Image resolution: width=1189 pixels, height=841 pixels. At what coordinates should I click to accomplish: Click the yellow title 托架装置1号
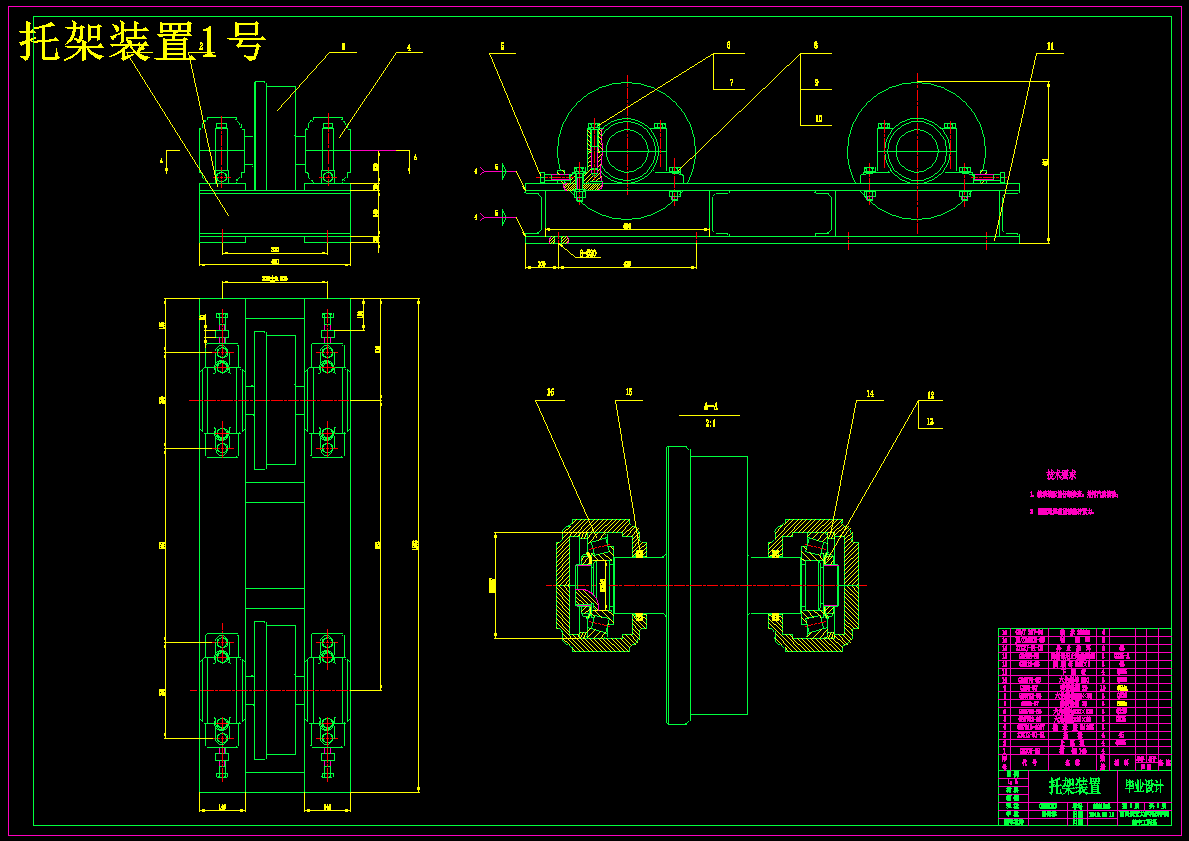(x=143, y=42)
